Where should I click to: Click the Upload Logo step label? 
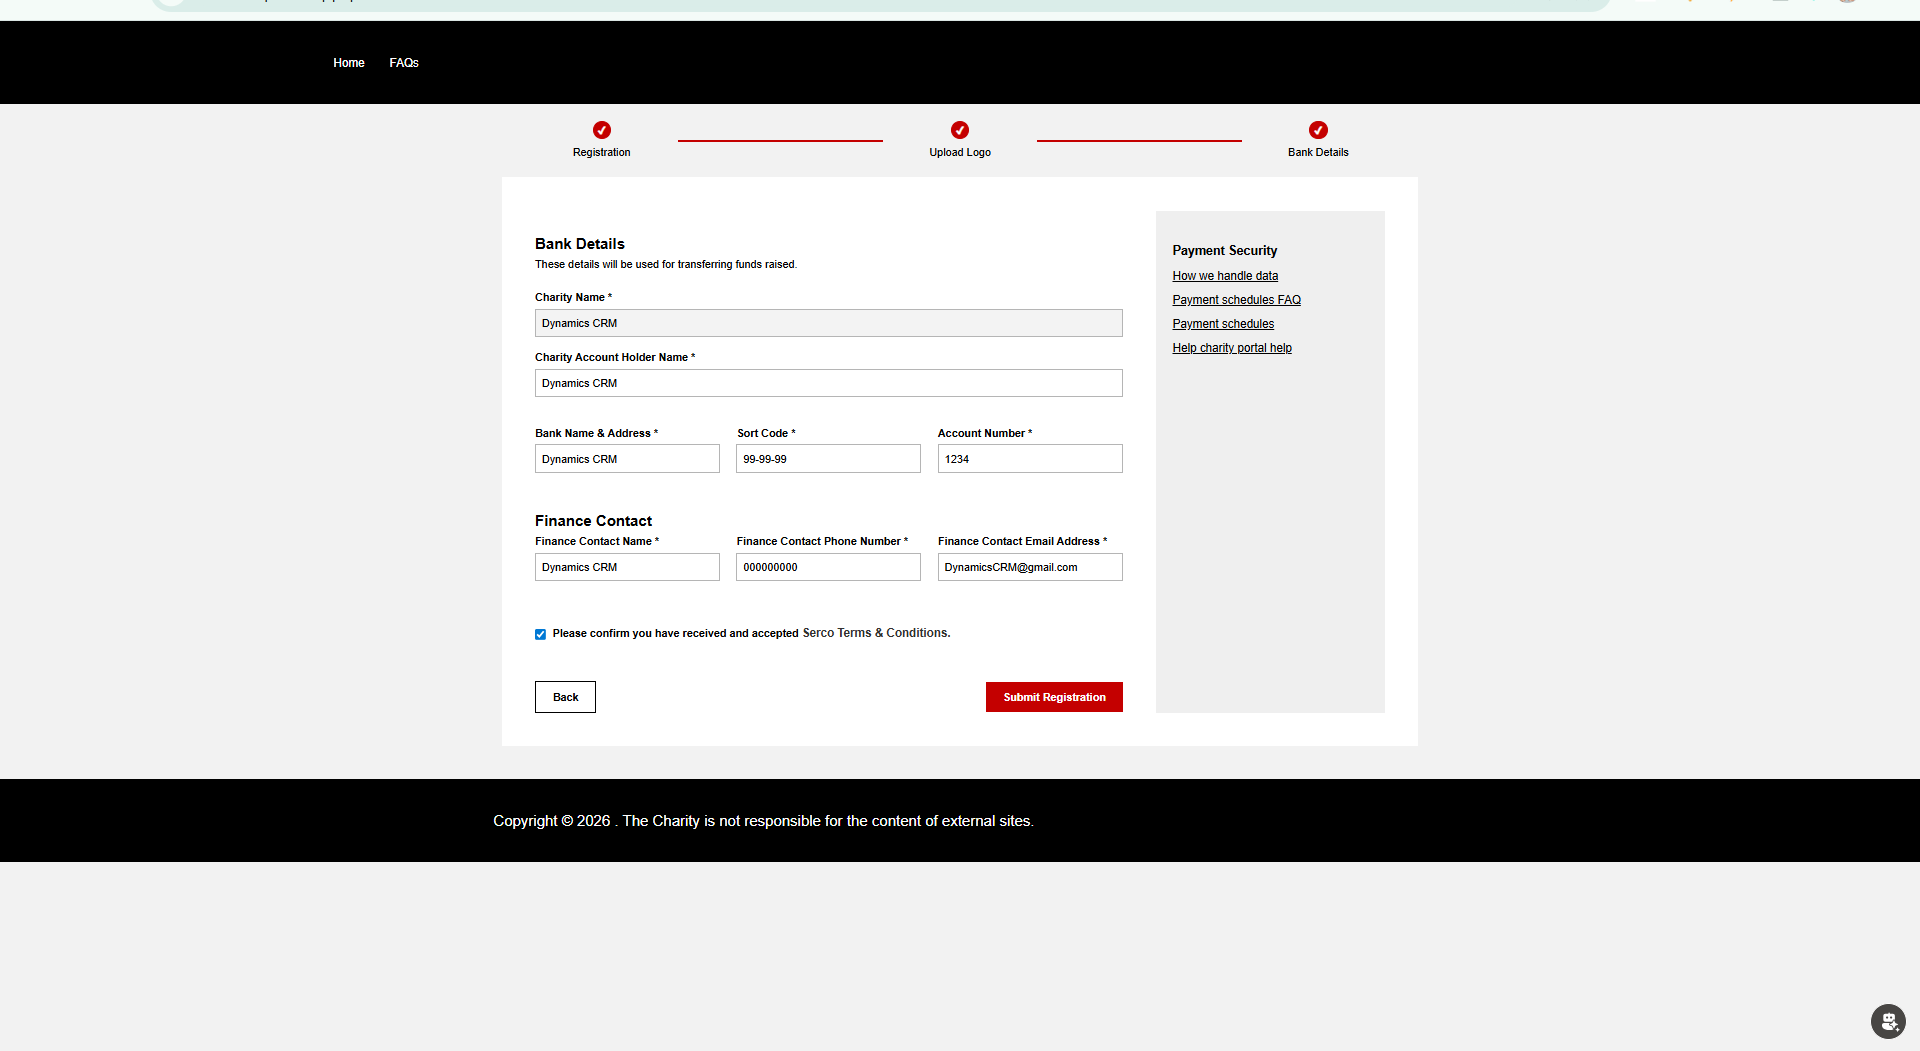(x=960, y=152)
